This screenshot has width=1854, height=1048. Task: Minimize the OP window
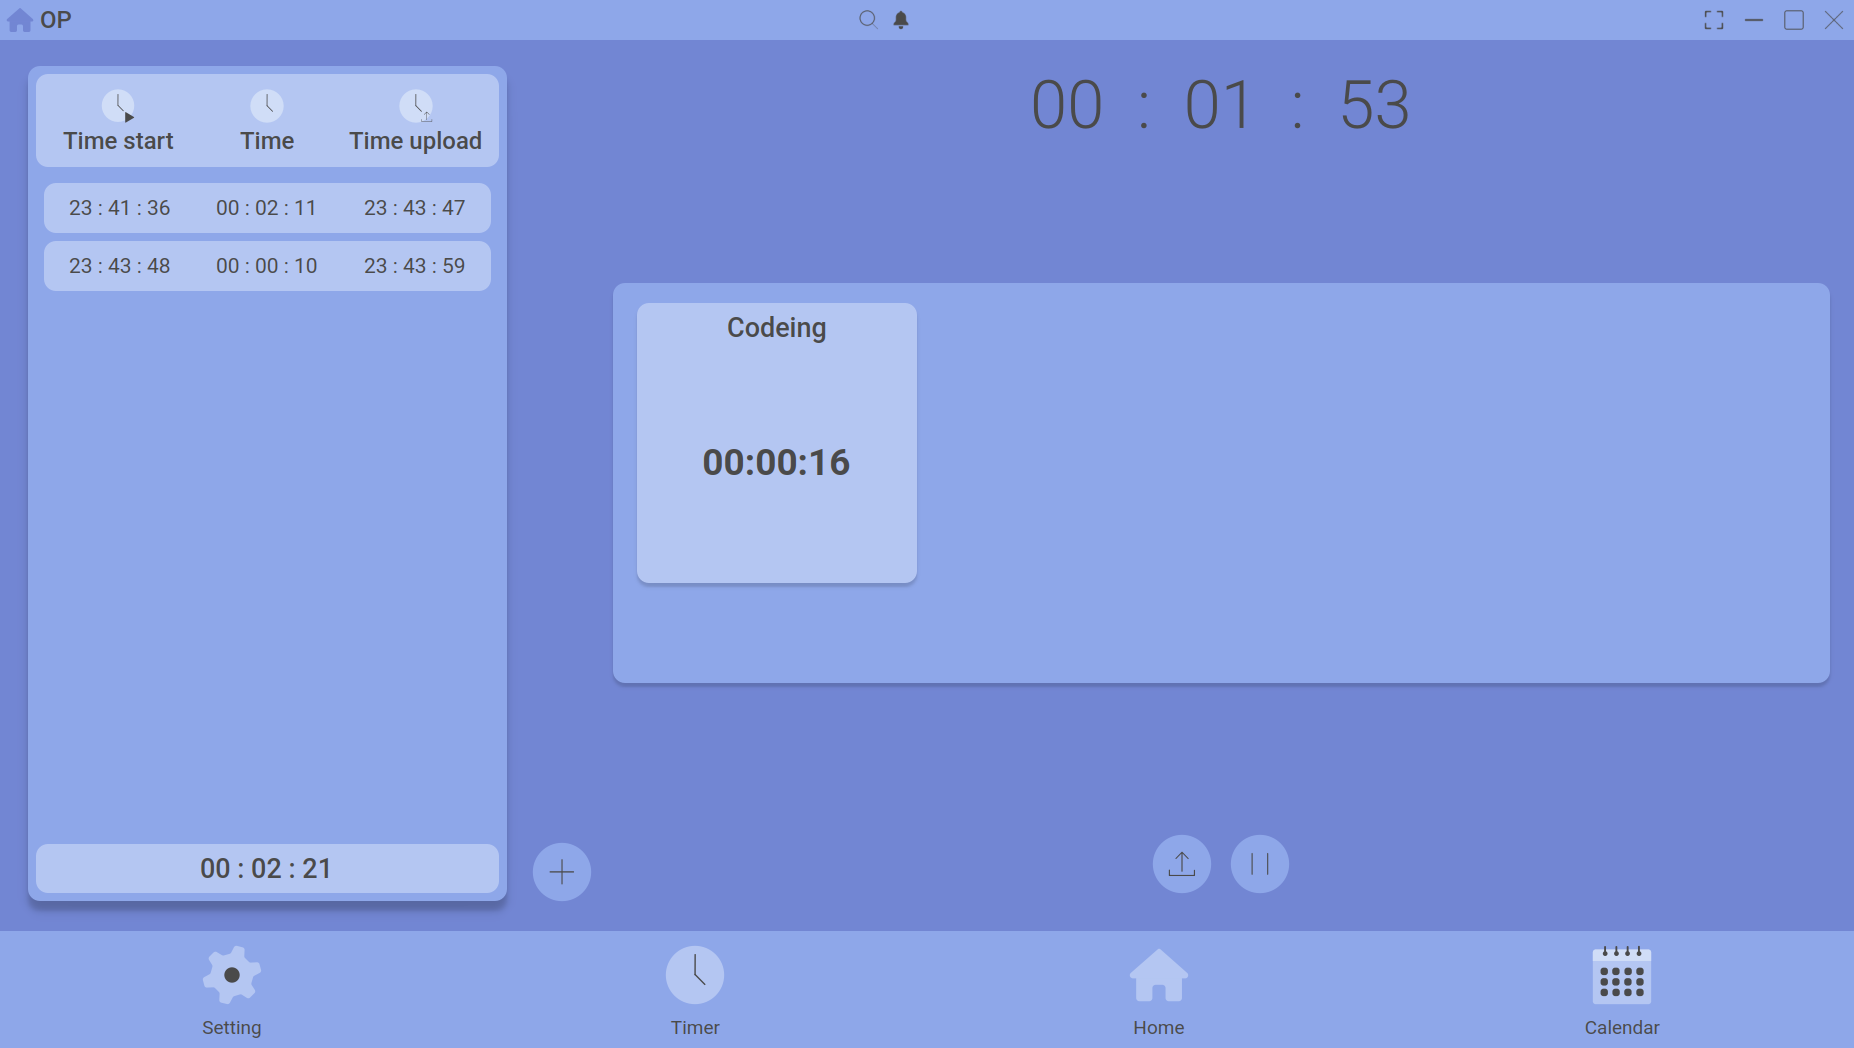(1754, 20)
